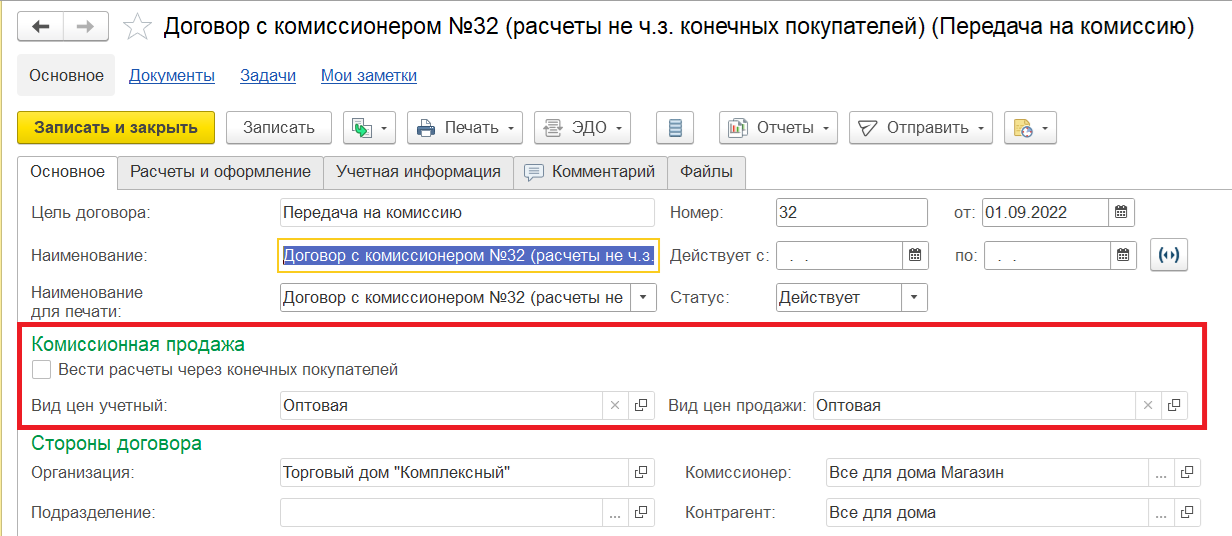The width and height of the screenshot is (1232, 536).
Task: Click the 'Цель договора' field
Action: (467, 212)
